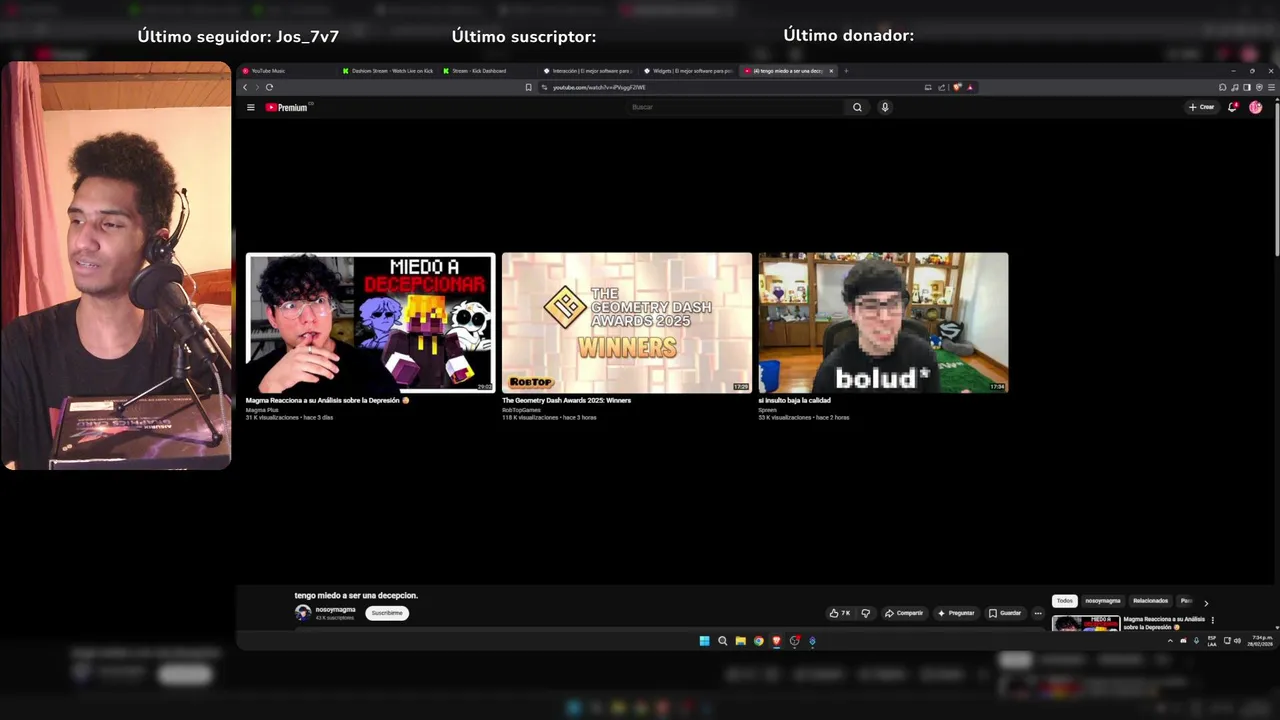Like the video with thumbs up 7 K
Image resolution: width=1280 pixels, height=720 pixels.
pos(839,613)
